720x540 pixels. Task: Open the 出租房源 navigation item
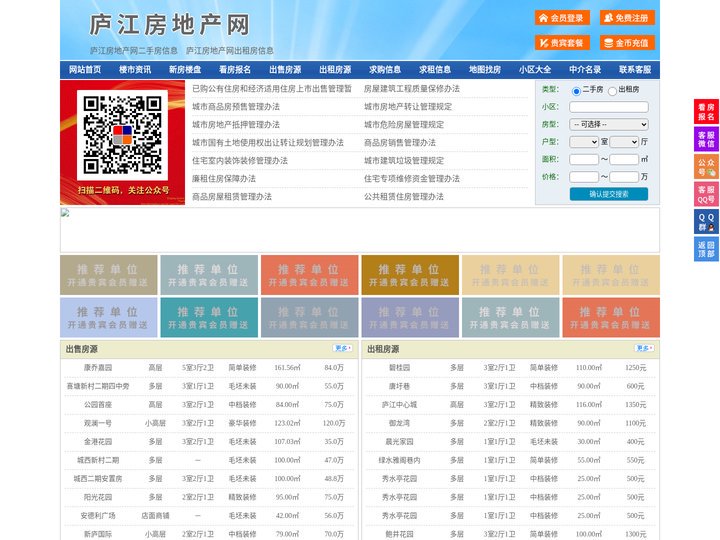(x=335, y=70)
